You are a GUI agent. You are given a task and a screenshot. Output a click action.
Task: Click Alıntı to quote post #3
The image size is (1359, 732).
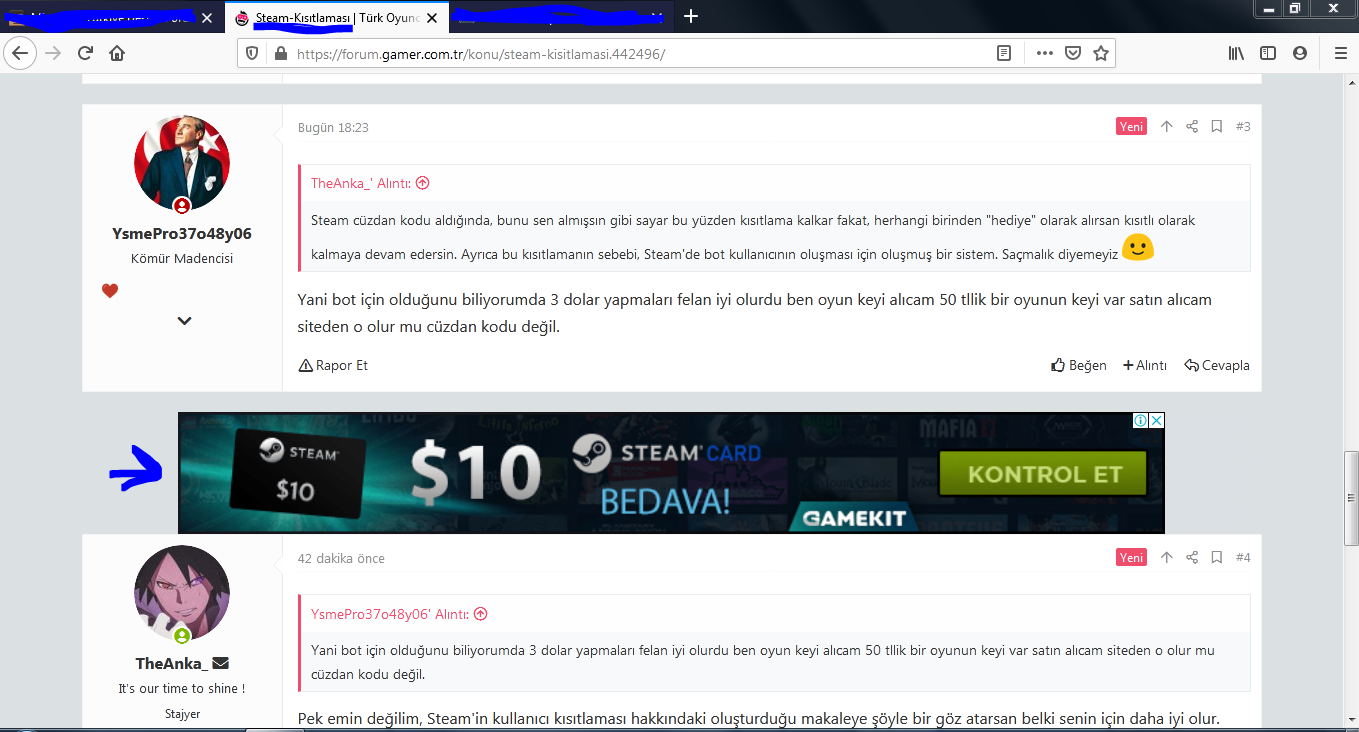click(x=1145, y=365)
